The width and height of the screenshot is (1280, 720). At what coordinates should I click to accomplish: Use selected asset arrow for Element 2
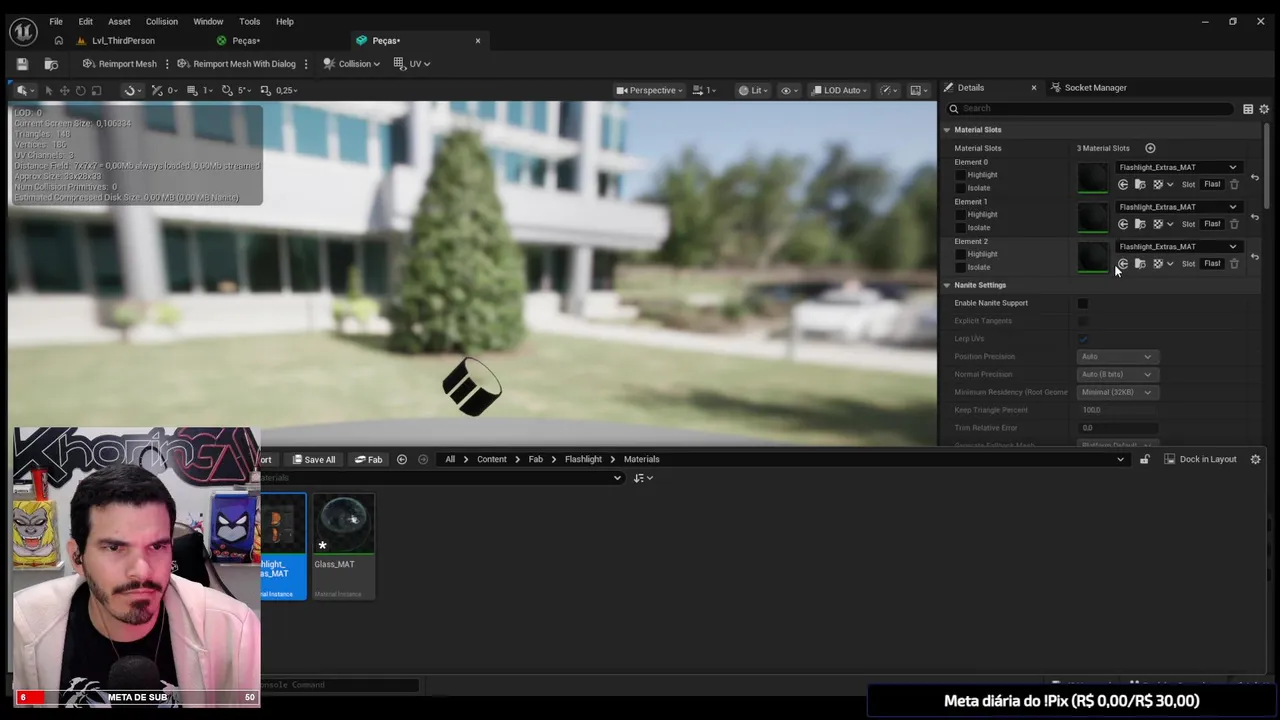[1123, 264]
